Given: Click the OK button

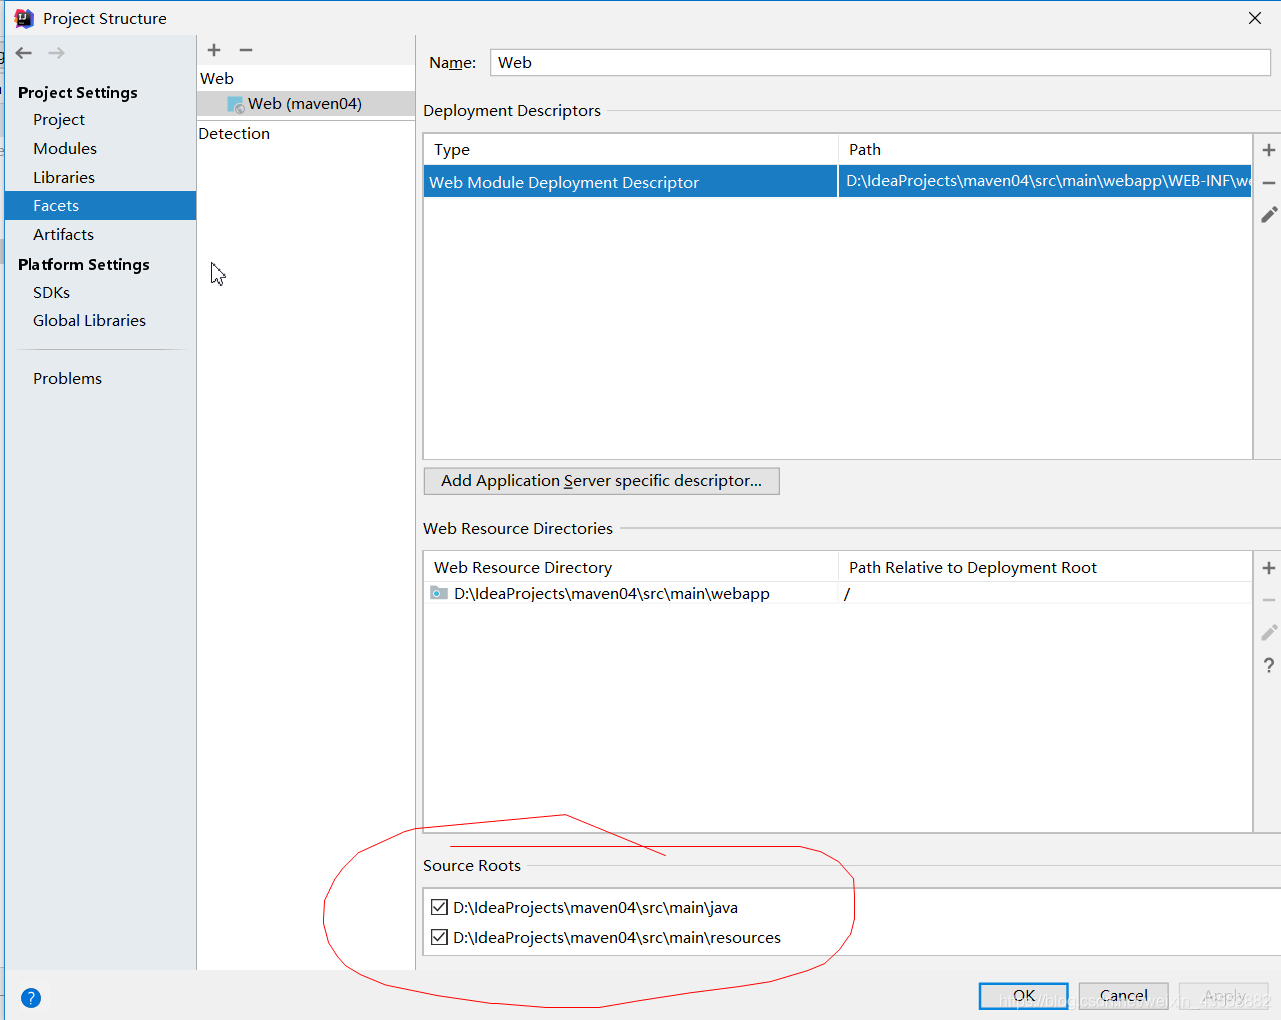Looking at the screenshot, I should point(1023,996).
